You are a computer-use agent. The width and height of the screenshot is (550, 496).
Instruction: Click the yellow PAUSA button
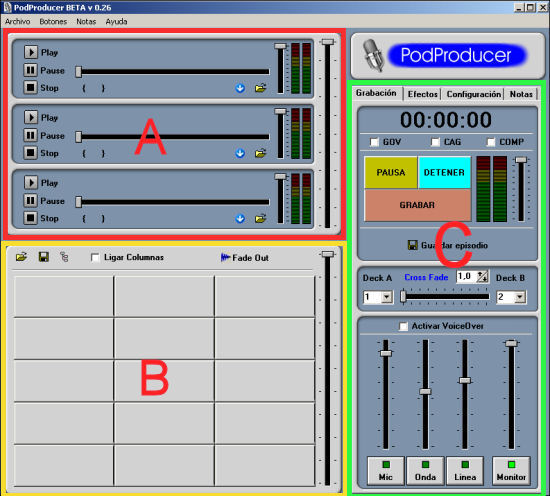tap(391, 172)
